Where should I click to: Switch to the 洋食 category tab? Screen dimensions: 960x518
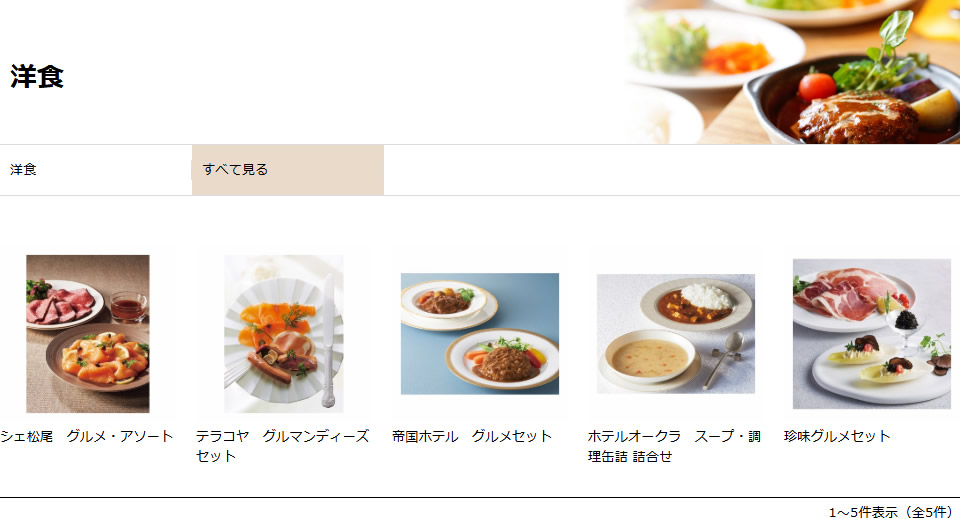click(x=96, y=170)
